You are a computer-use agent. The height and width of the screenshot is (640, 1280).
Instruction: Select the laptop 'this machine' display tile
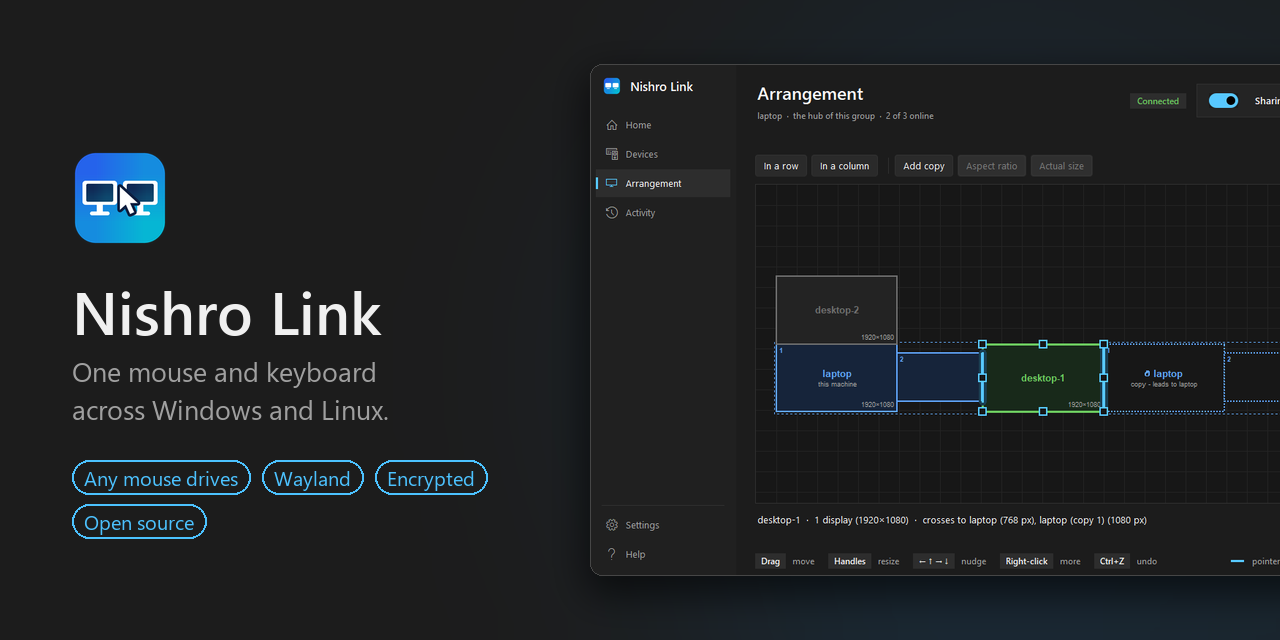point(837,378)
